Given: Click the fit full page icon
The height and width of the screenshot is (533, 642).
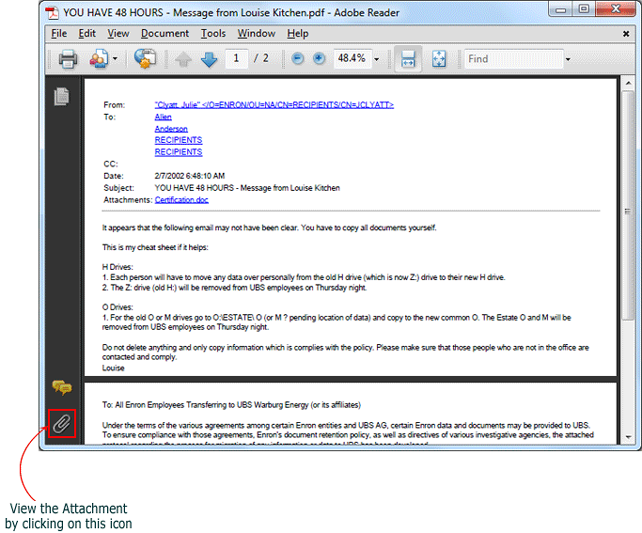Looking at the screenshot, I should (439, 59).
